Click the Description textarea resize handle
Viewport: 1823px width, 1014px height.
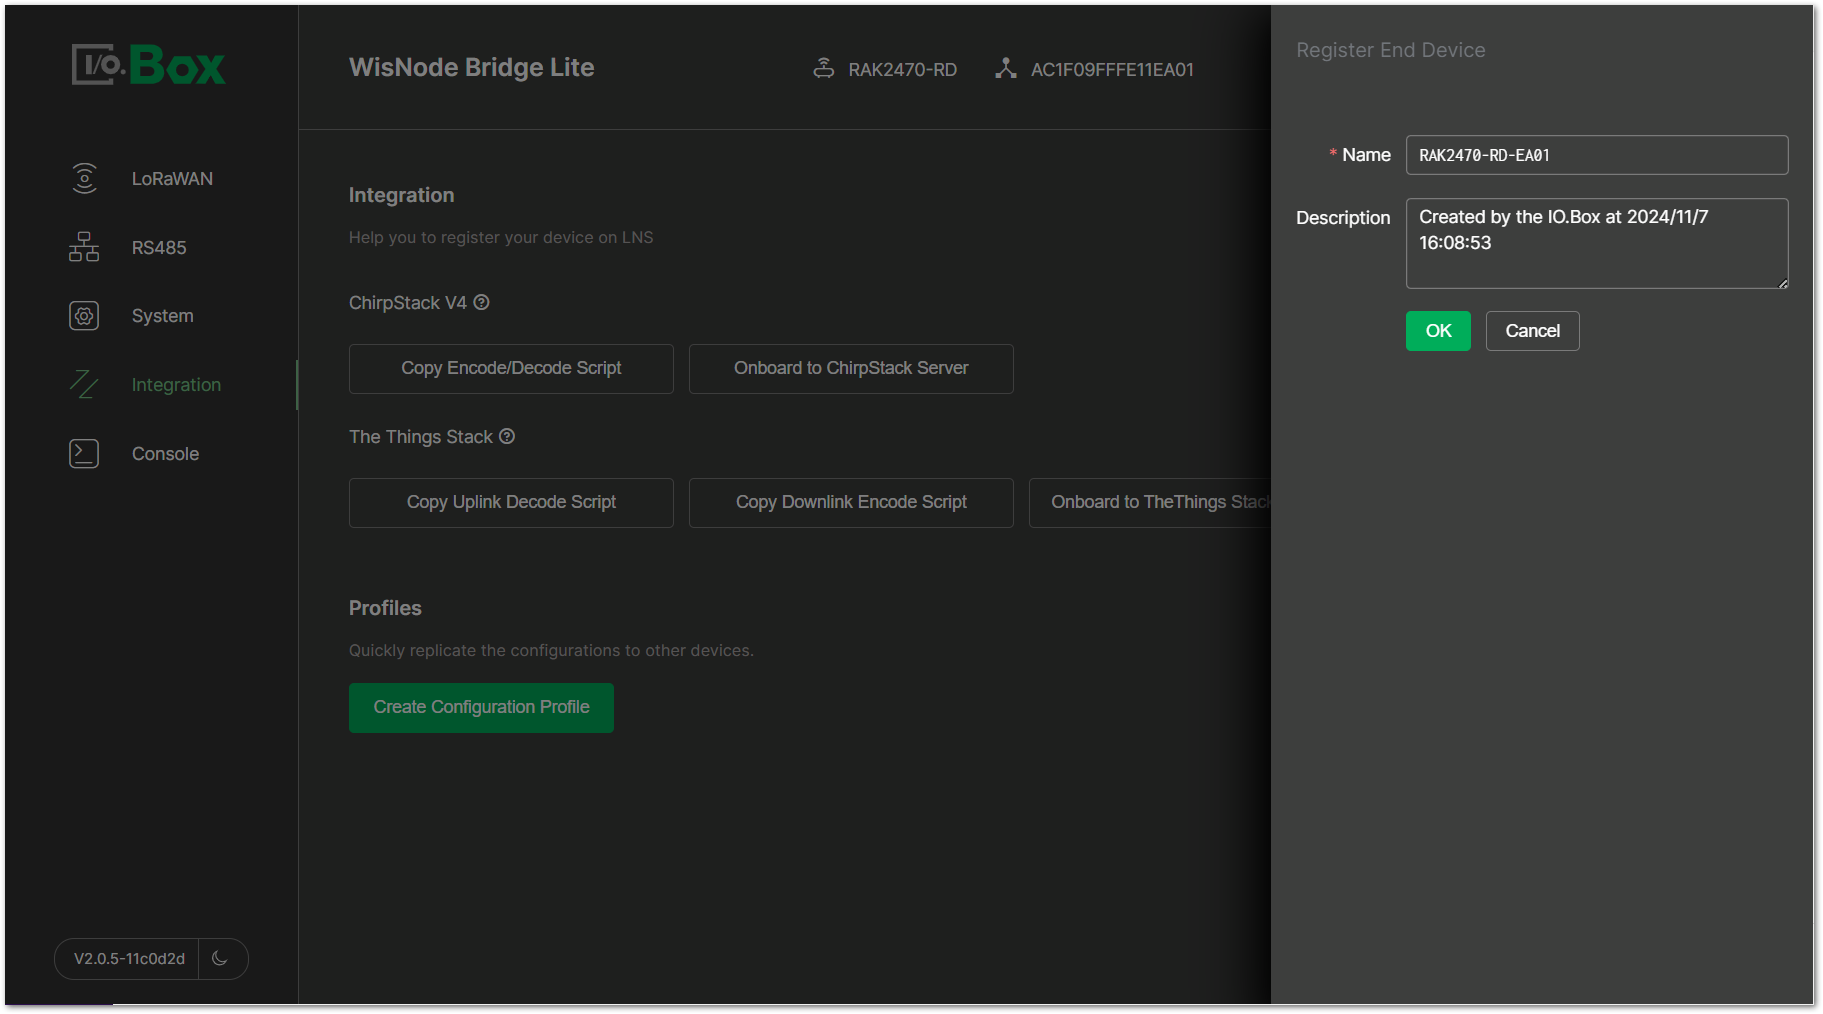click(1783, 283)
